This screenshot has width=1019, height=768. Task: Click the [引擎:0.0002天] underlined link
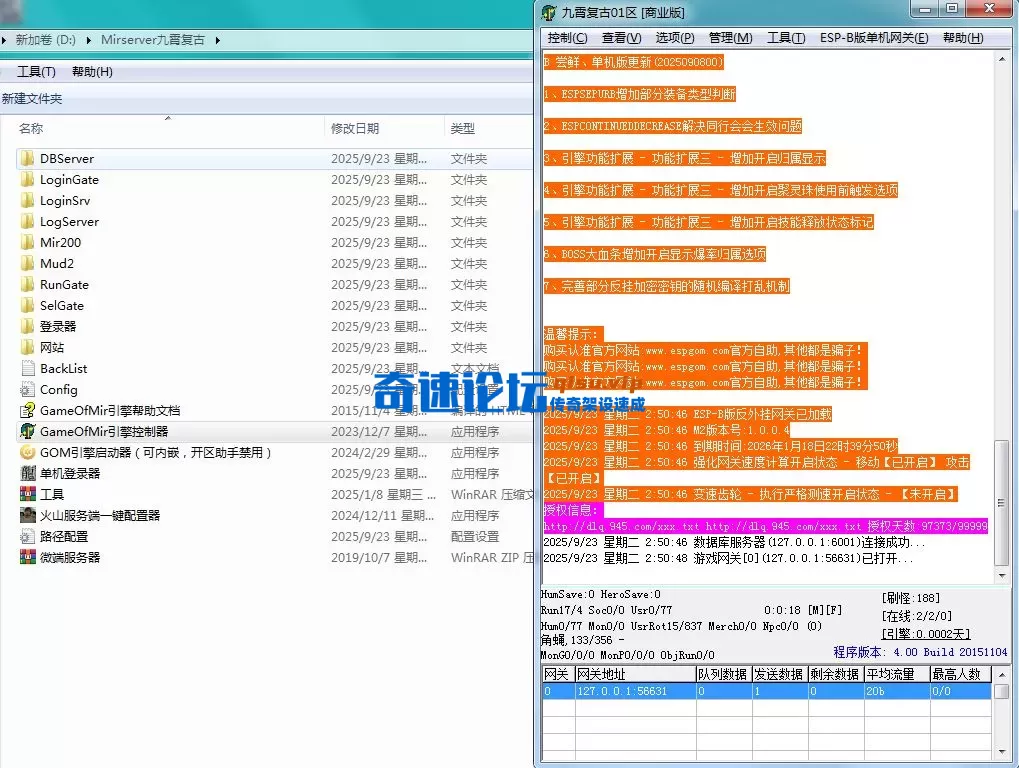tap(926, 633)
